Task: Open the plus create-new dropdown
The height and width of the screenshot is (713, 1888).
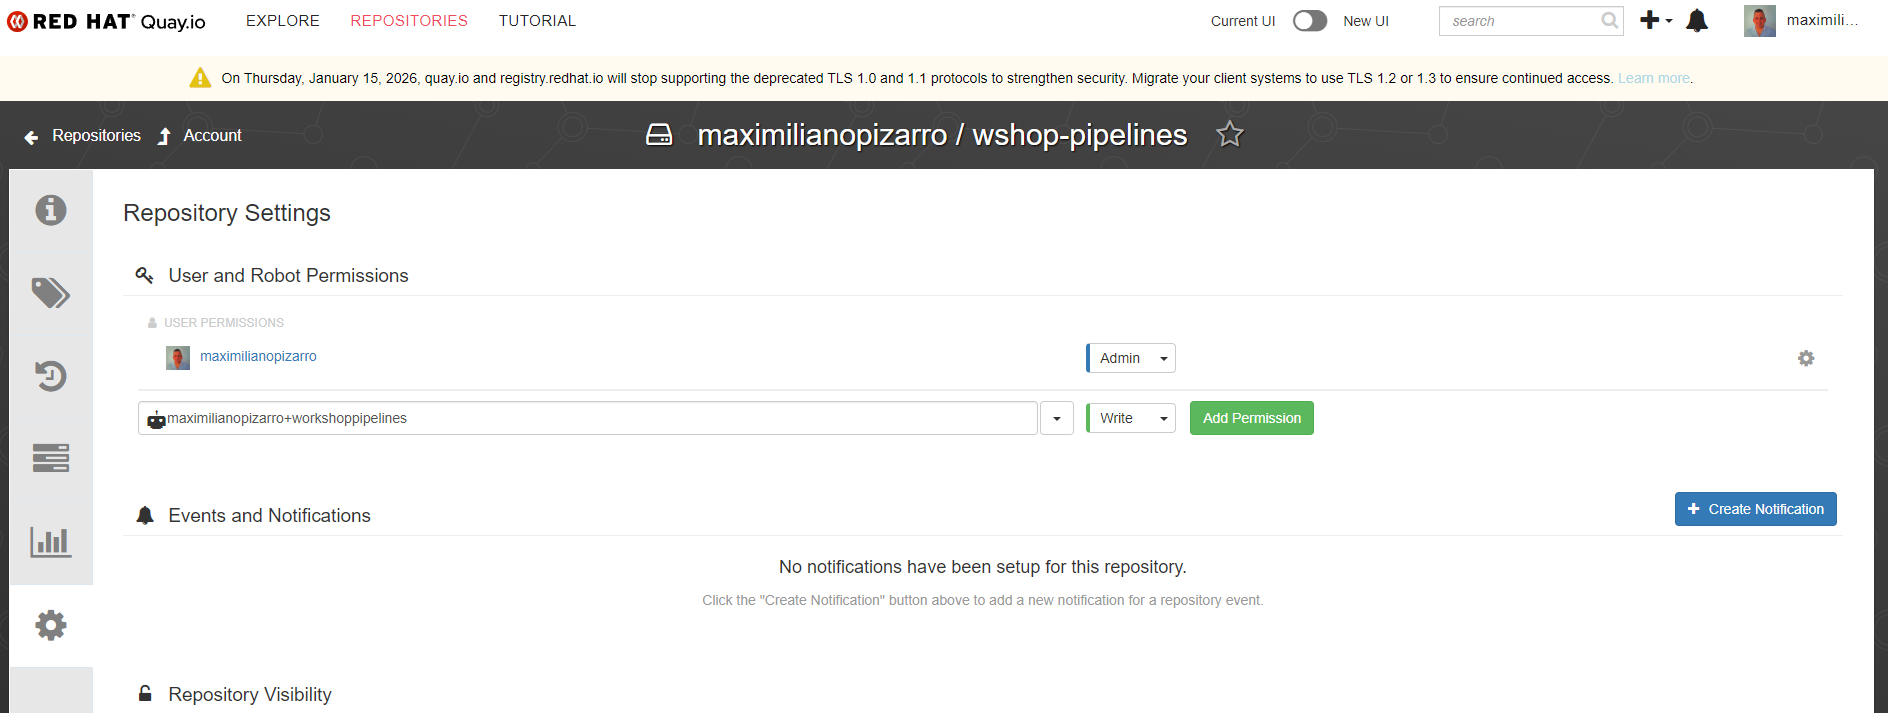Action: pos(1655,21)
